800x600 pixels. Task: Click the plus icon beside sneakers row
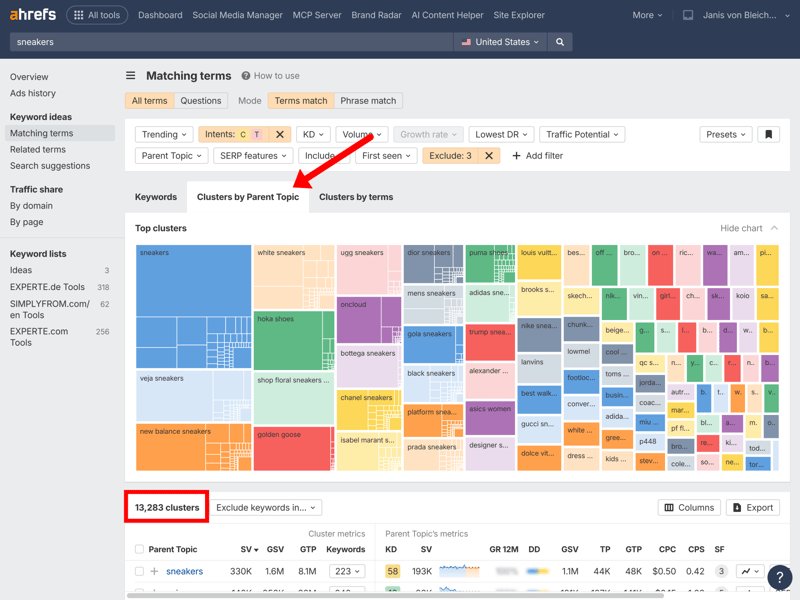(154, 572)
